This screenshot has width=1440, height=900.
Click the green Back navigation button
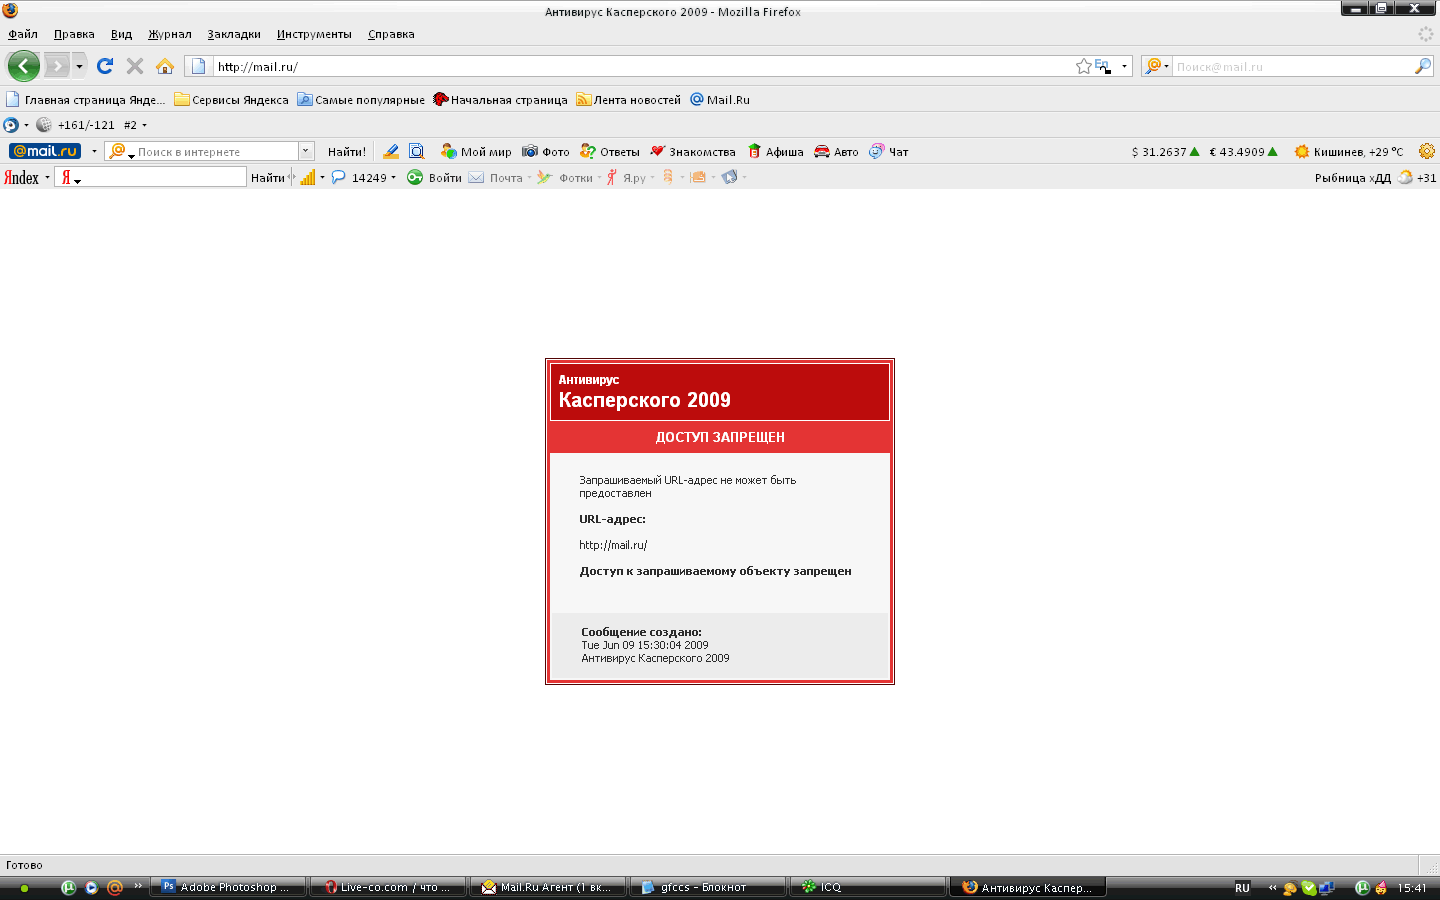pos(24,67)
